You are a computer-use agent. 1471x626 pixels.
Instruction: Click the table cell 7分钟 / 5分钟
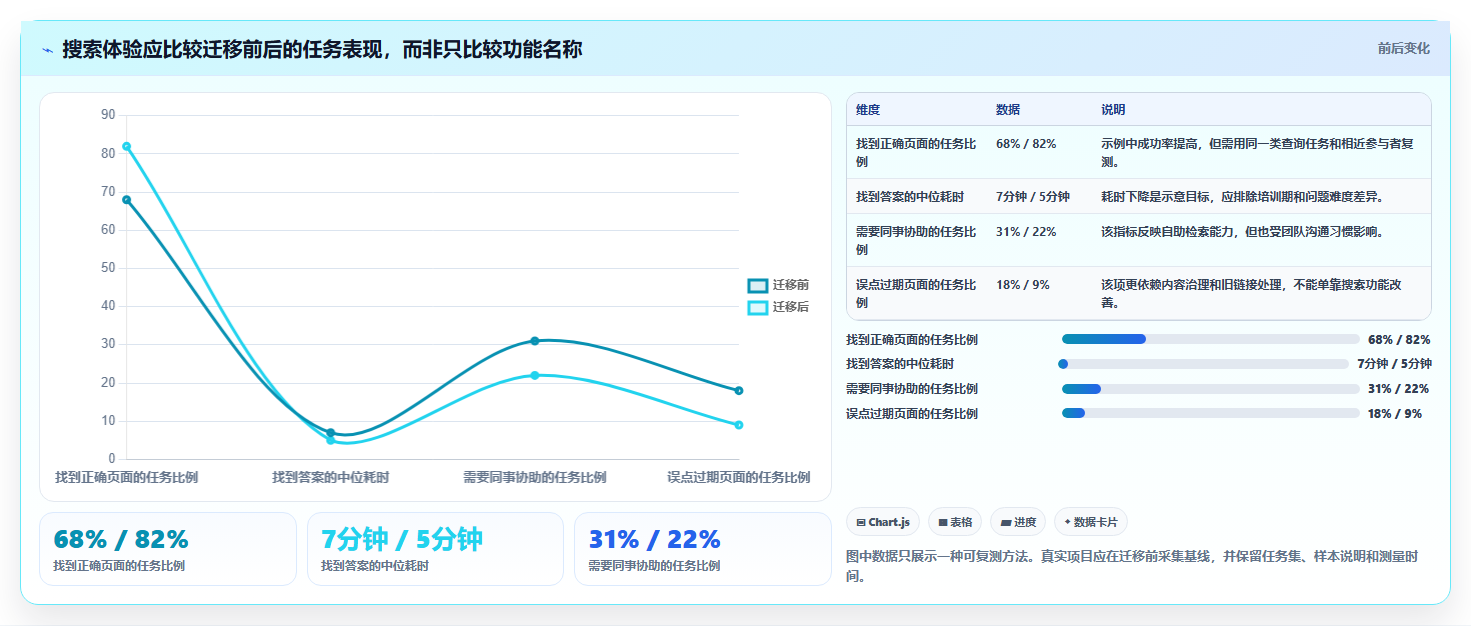1033,196
